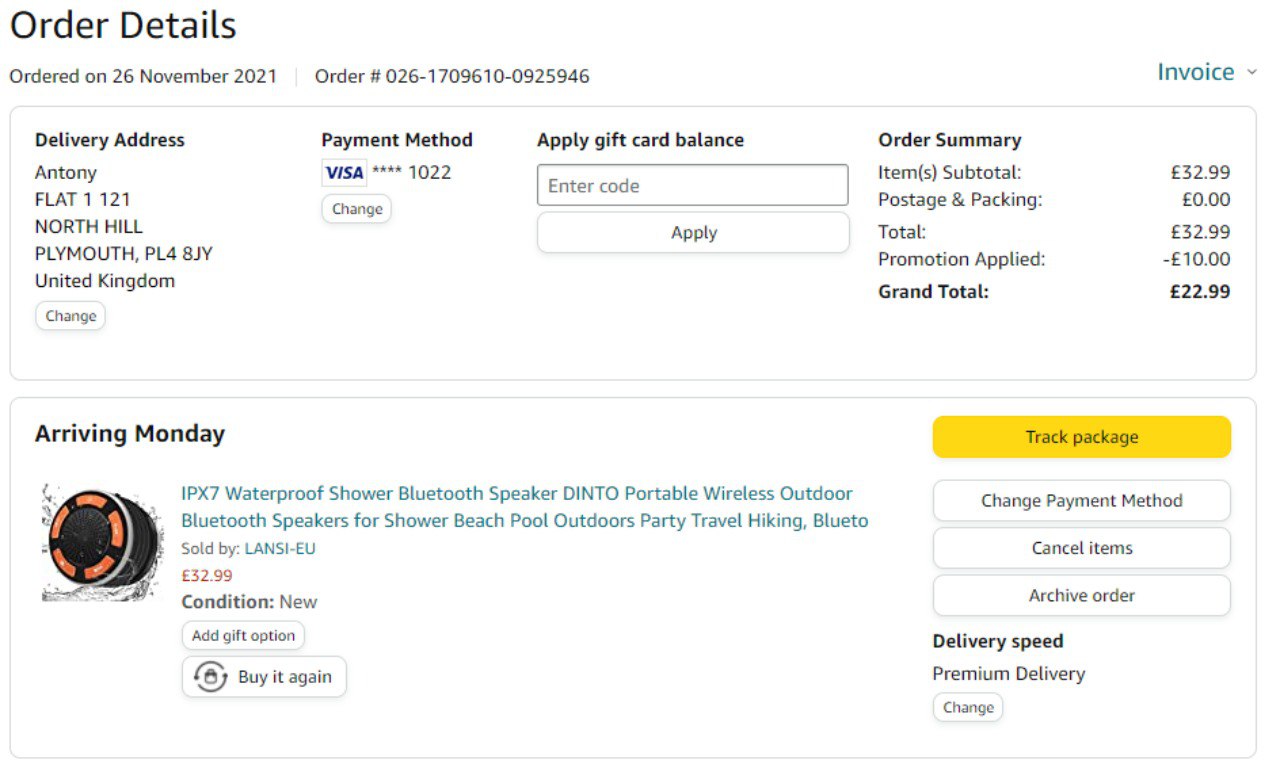The image size is (1280, 764).
Task: Change the Premium Delivery speed
Action: point(967,708)
